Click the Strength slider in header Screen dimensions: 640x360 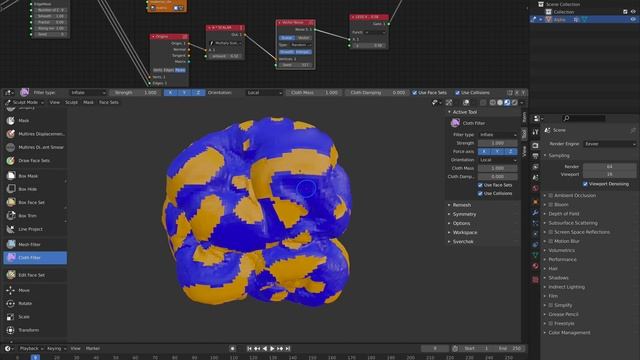(135, 93)
